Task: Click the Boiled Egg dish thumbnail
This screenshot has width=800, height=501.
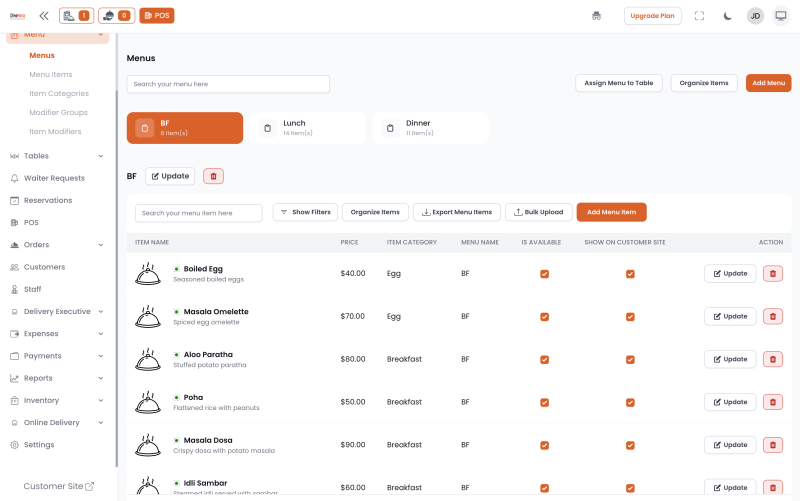Action: [148, 273]
